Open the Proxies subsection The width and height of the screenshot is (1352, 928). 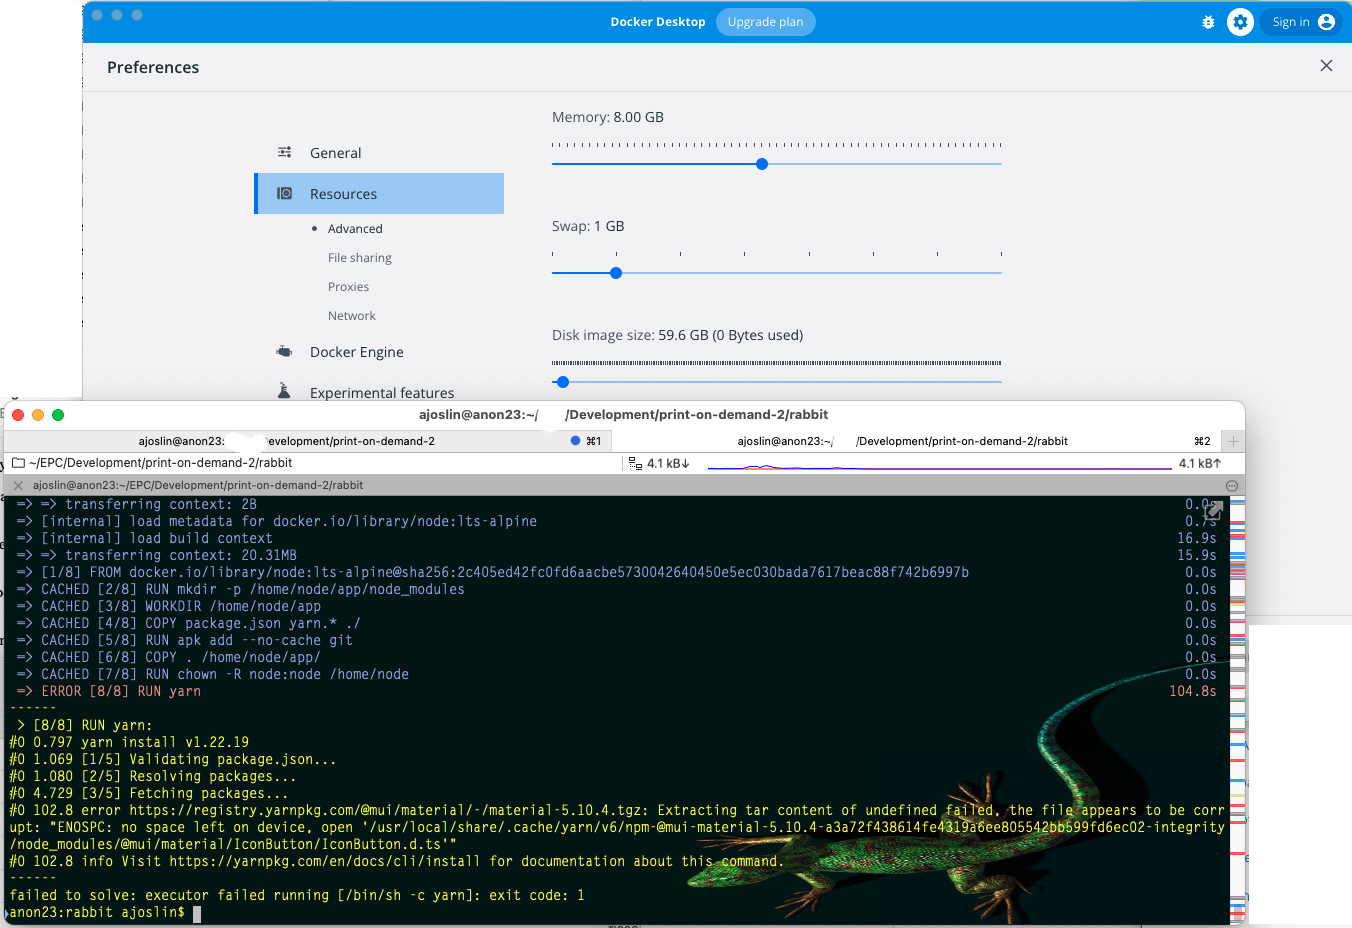coord(348,287)
